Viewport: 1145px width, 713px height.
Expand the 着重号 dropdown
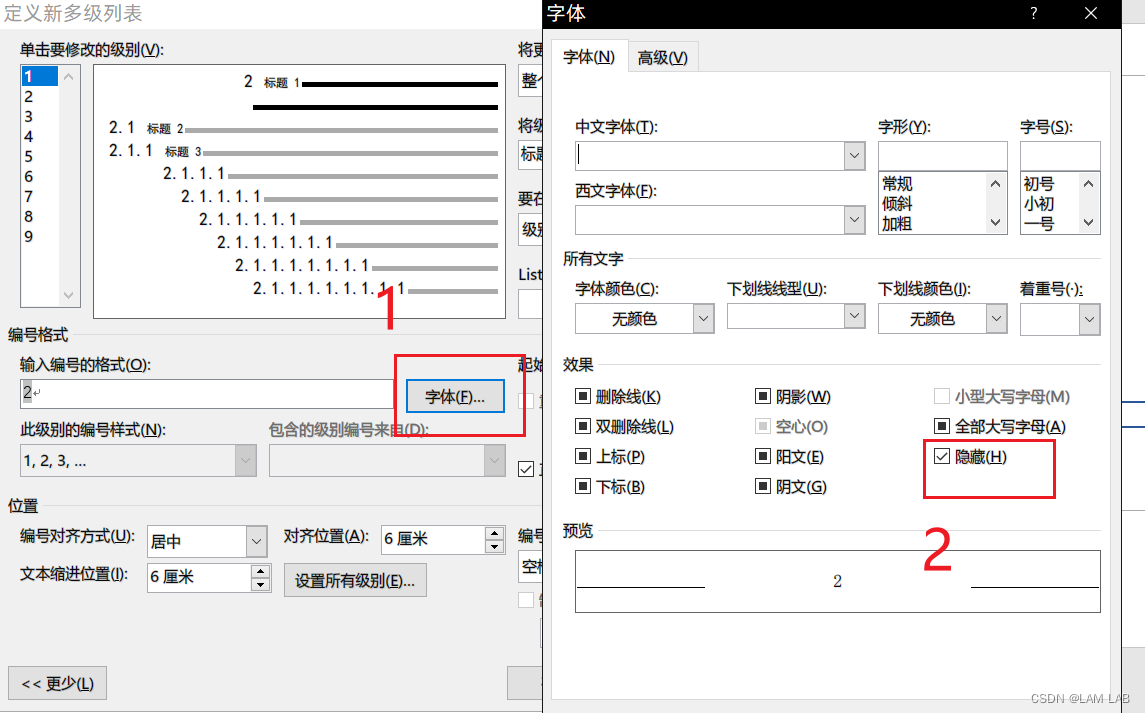[1090, 319]
